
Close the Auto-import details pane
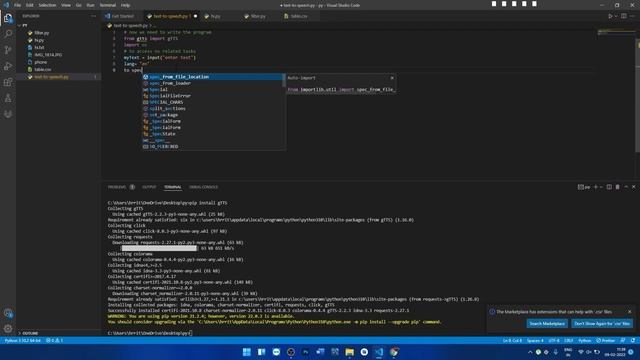(392, 78)
